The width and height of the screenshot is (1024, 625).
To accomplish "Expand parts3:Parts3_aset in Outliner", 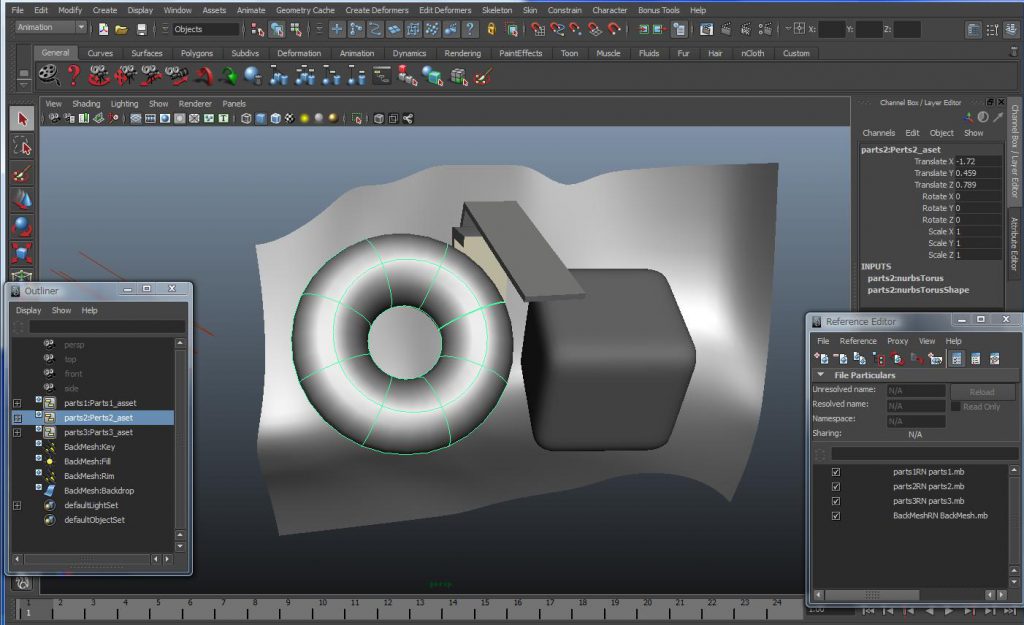I will (17, 432).
